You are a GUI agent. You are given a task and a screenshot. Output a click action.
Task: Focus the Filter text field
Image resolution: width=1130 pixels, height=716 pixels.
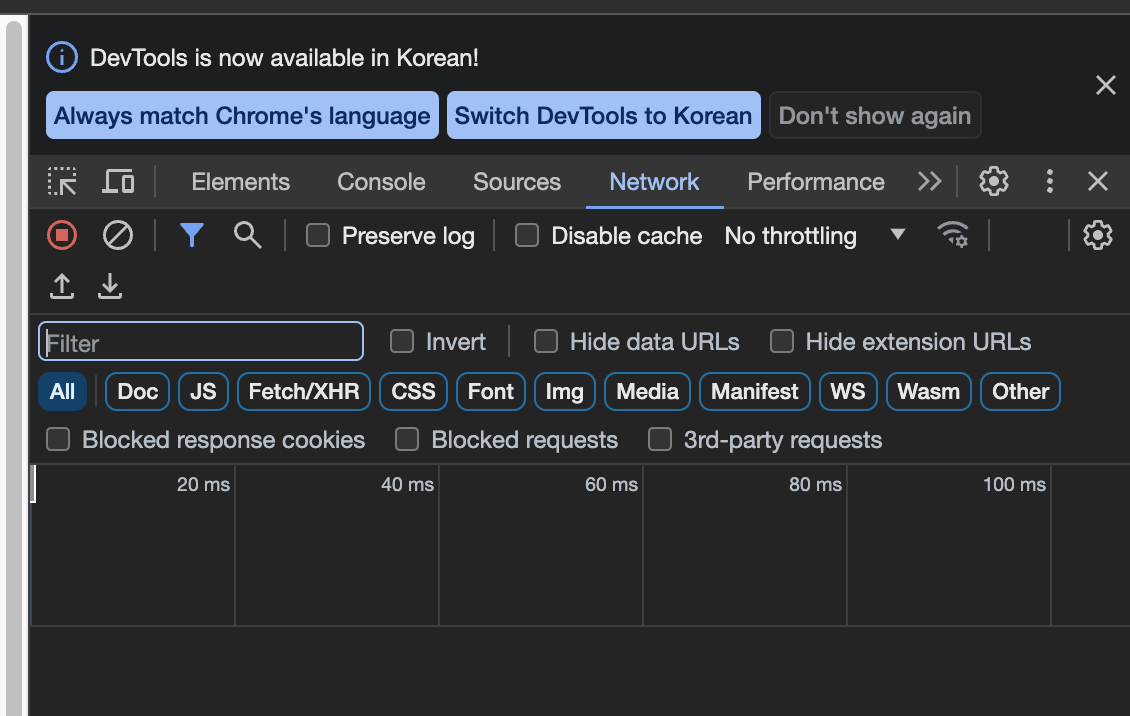(200, 341)
